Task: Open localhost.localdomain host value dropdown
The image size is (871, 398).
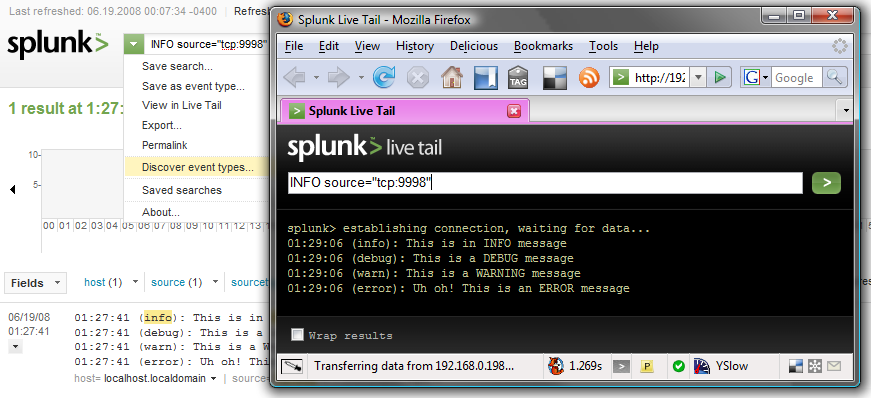Action: point(212,379)
